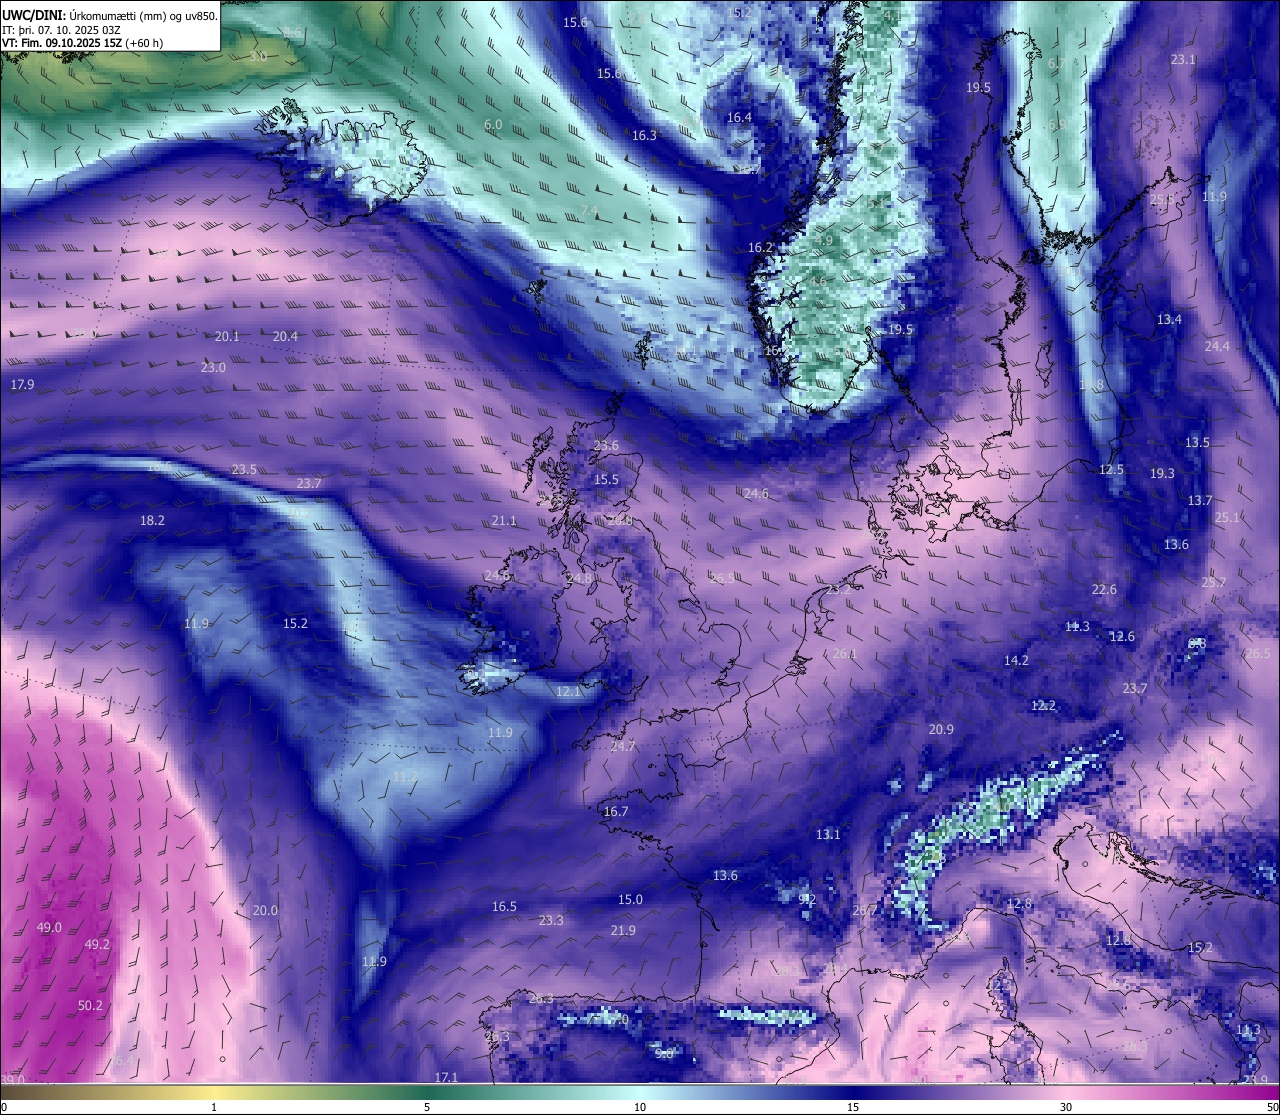Image resolution: width=1280 pixels, height=1115 pixels.
Task: Click the 24.6 value in the North Sea
Action: tap(756, 493)
